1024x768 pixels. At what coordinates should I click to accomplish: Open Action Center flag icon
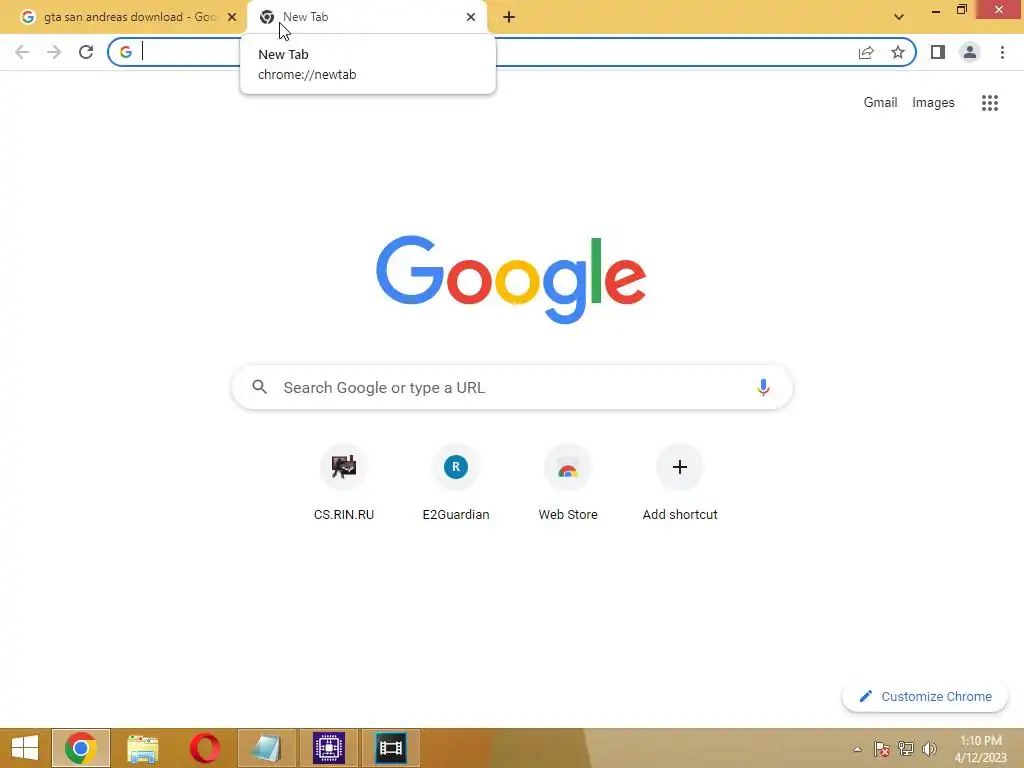(x=882, y=749)
